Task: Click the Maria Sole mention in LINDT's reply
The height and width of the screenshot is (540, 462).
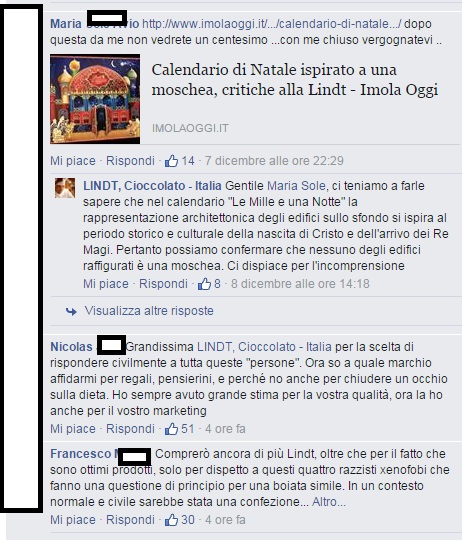Action: (x=296, y=186)
